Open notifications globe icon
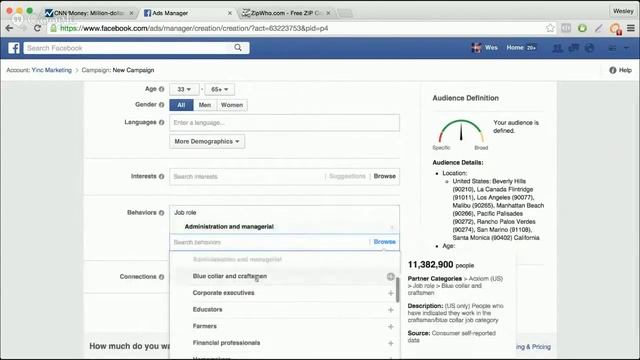The height and width of the screenshot is (360, 640). pyautogui.click(x=589, y=48)
